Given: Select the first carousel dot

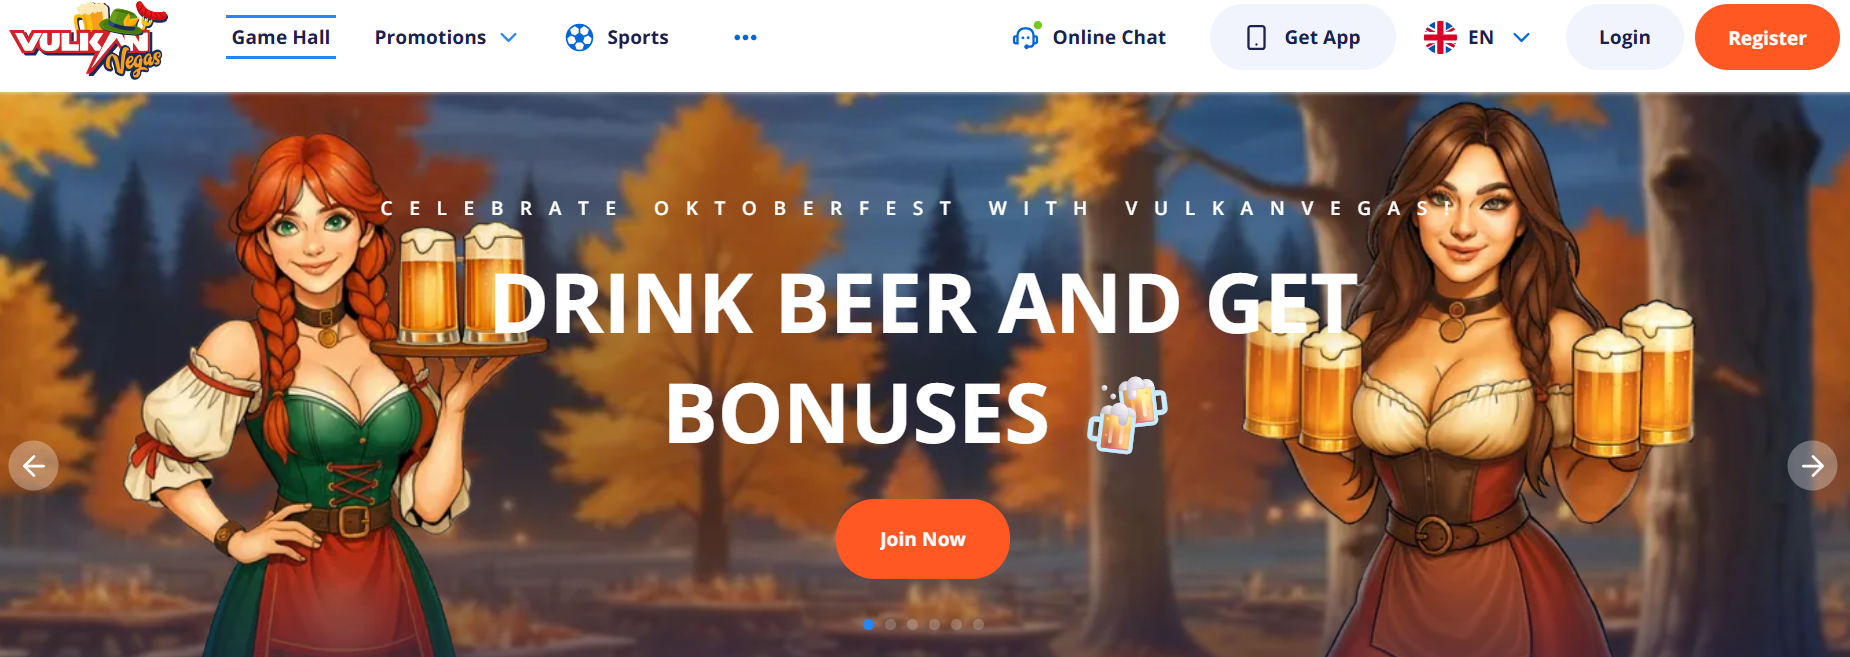Looking at the screenshot, I should coord(868,624).
